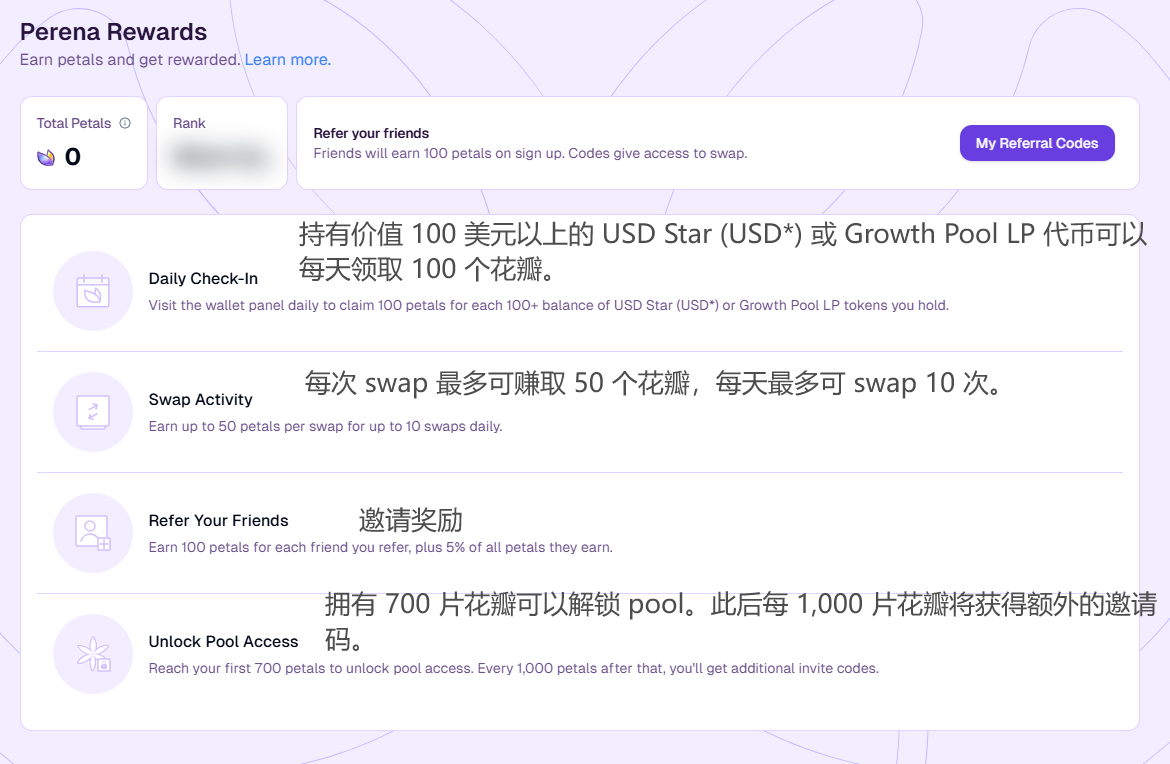Click the Rank label
Viewport: 1170px width, 764px height.
190,123
